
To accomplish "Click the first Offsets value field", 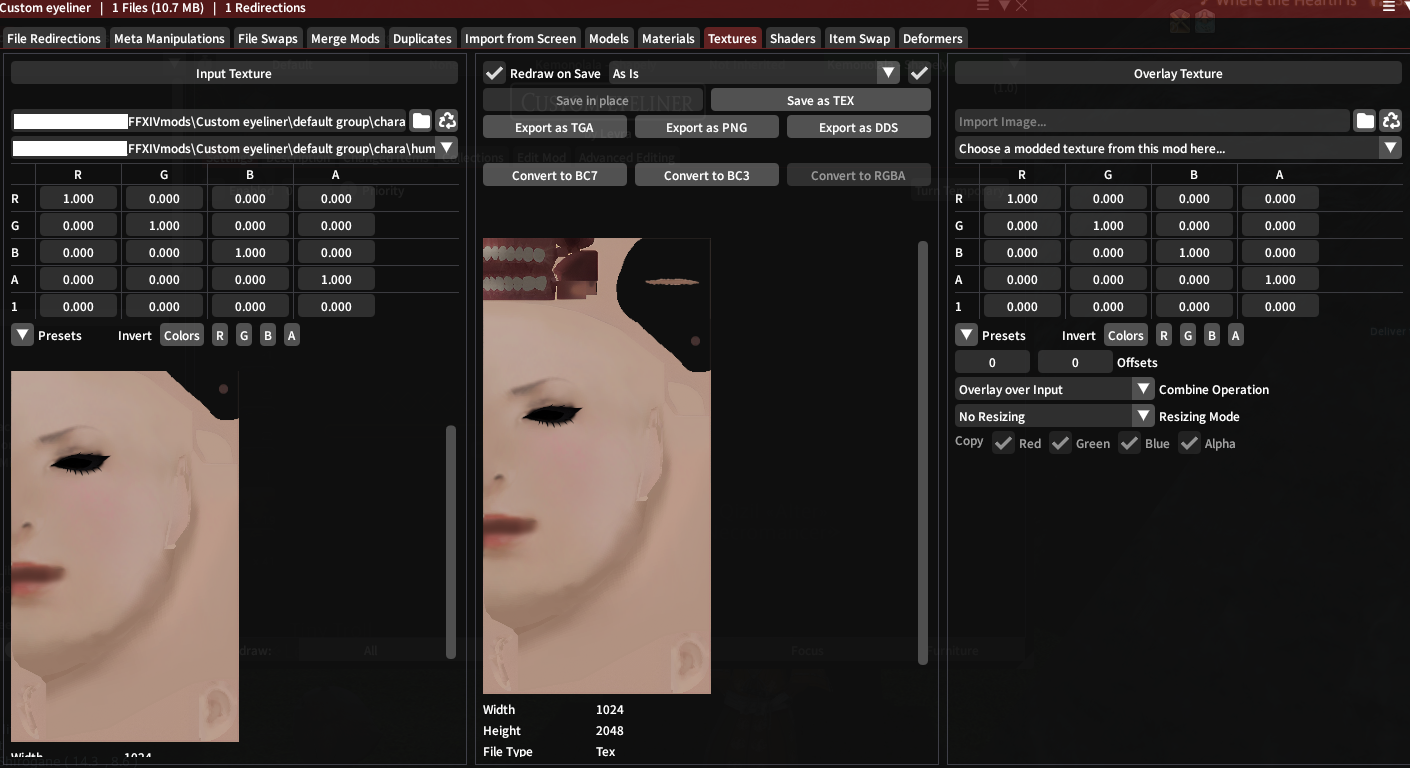I will pos(992,362).
